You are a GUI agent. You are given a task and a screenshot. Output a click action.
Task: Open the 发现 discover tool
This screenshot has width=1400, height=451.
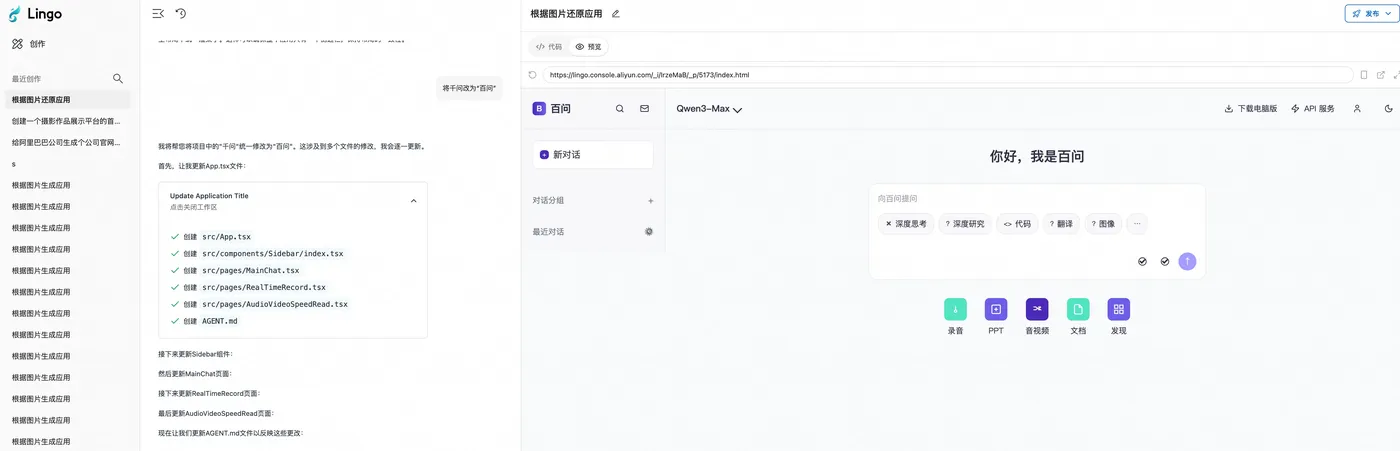[1119, 316]
